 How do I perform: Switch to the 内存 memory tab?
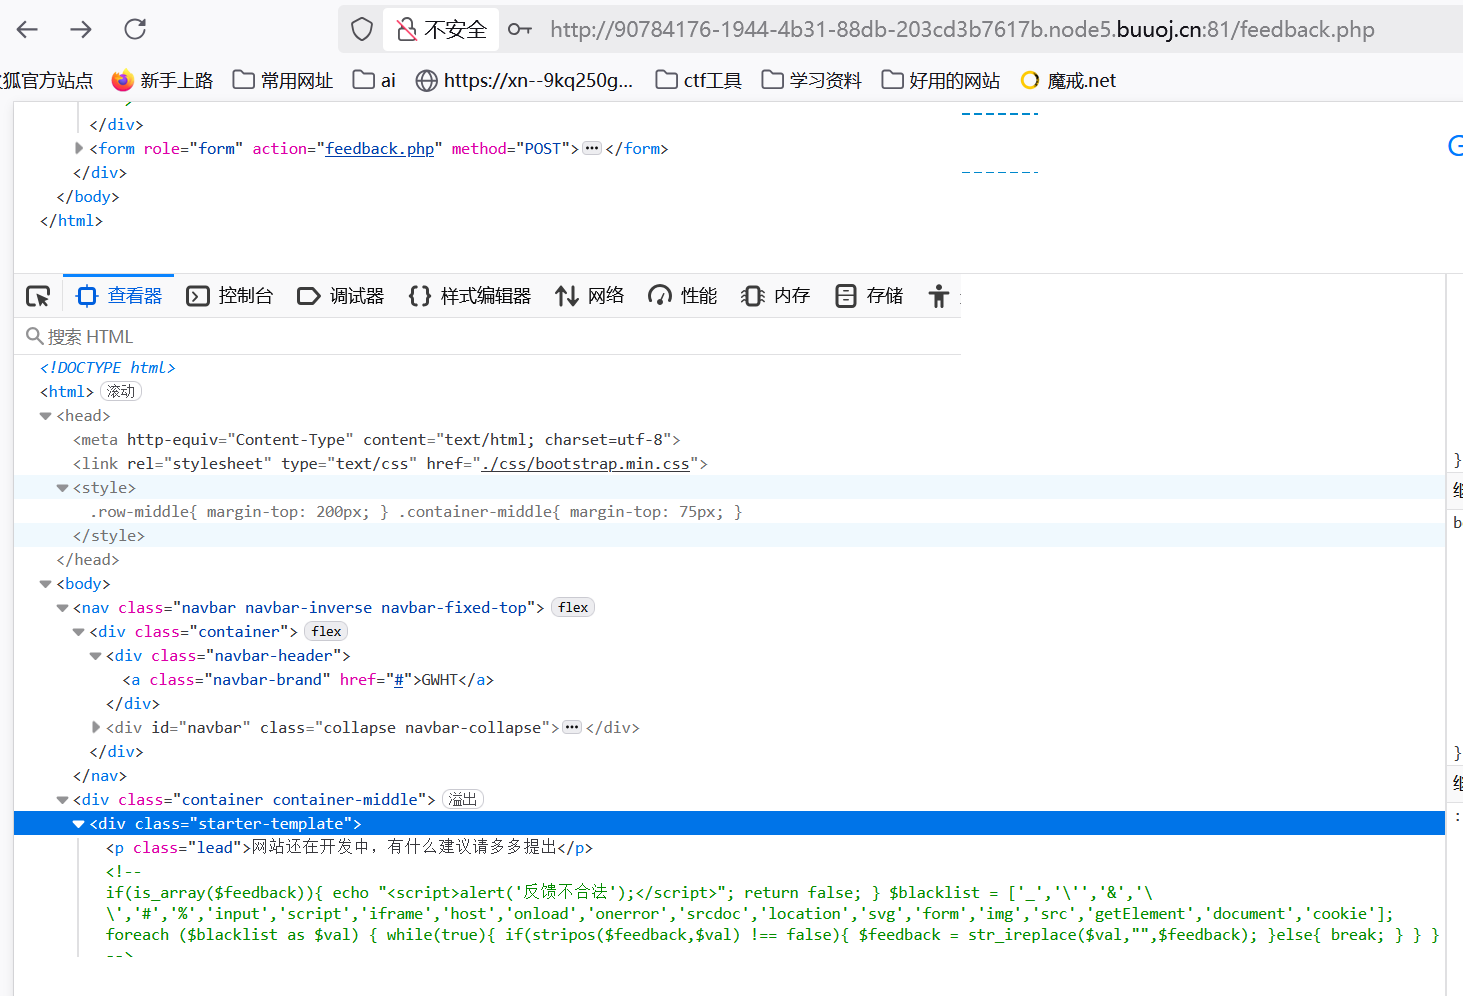click(776, 296)
